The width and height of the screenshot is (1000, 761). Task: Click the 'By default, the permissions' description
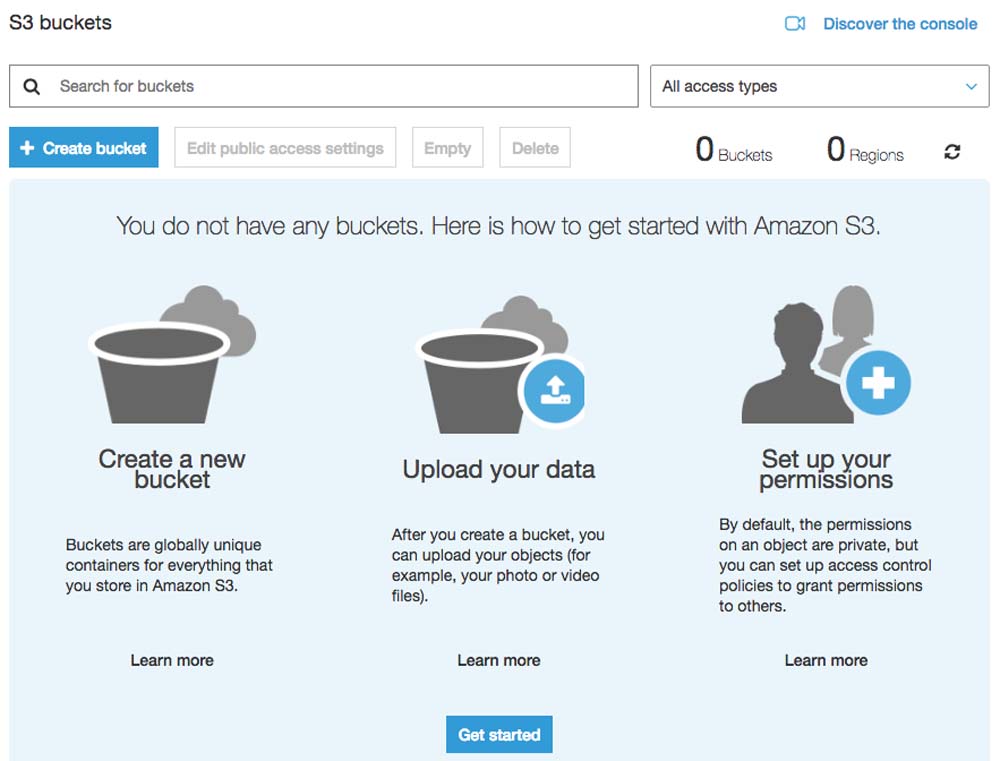point(825,565)
